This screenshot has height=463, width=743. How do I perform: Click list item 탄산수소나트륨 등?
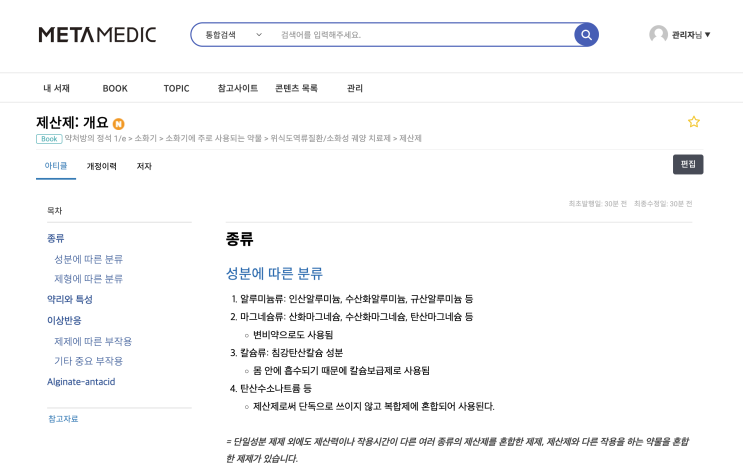click(x=276, y=389)
